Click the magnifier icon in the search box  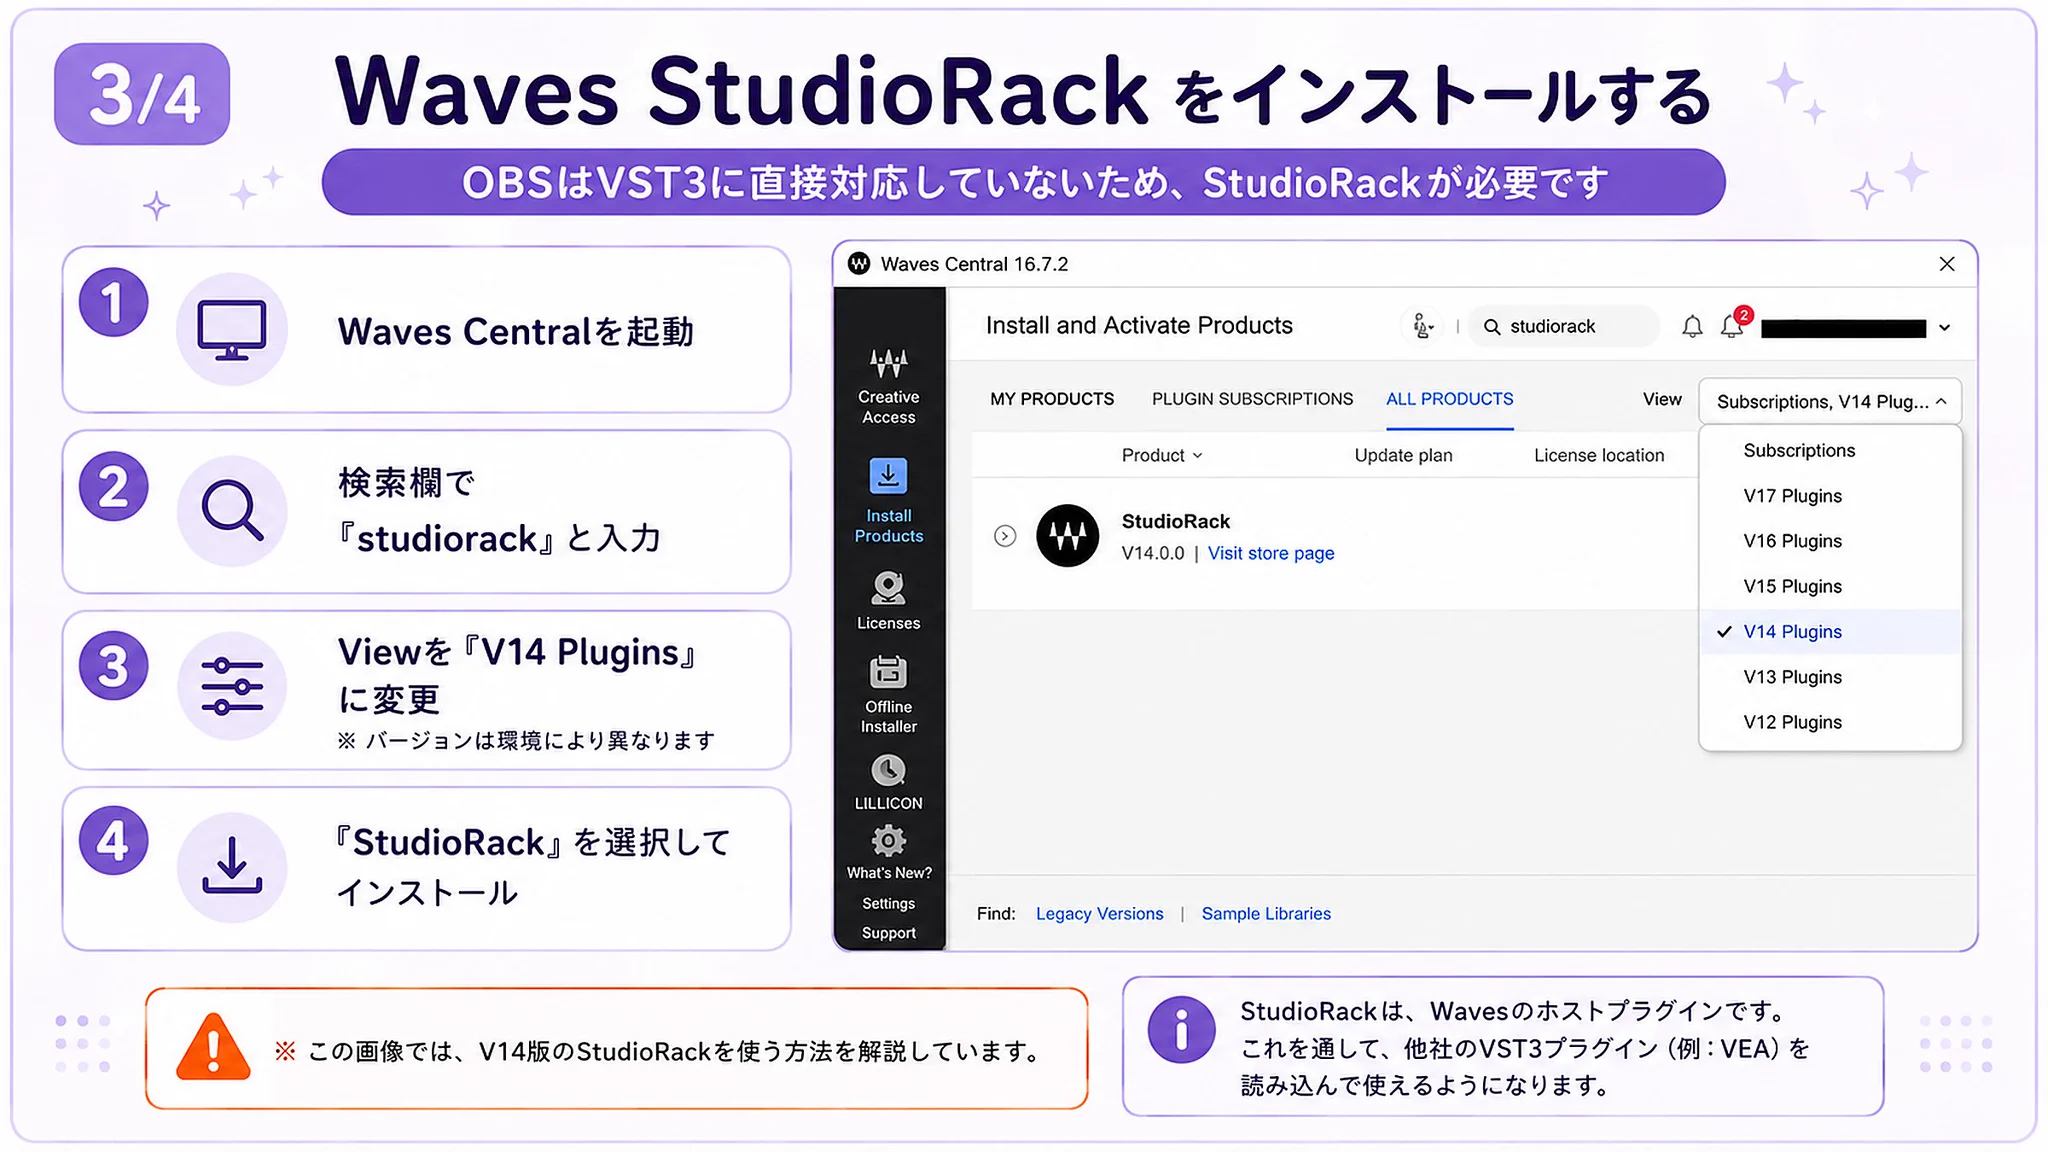(1492, 327)
